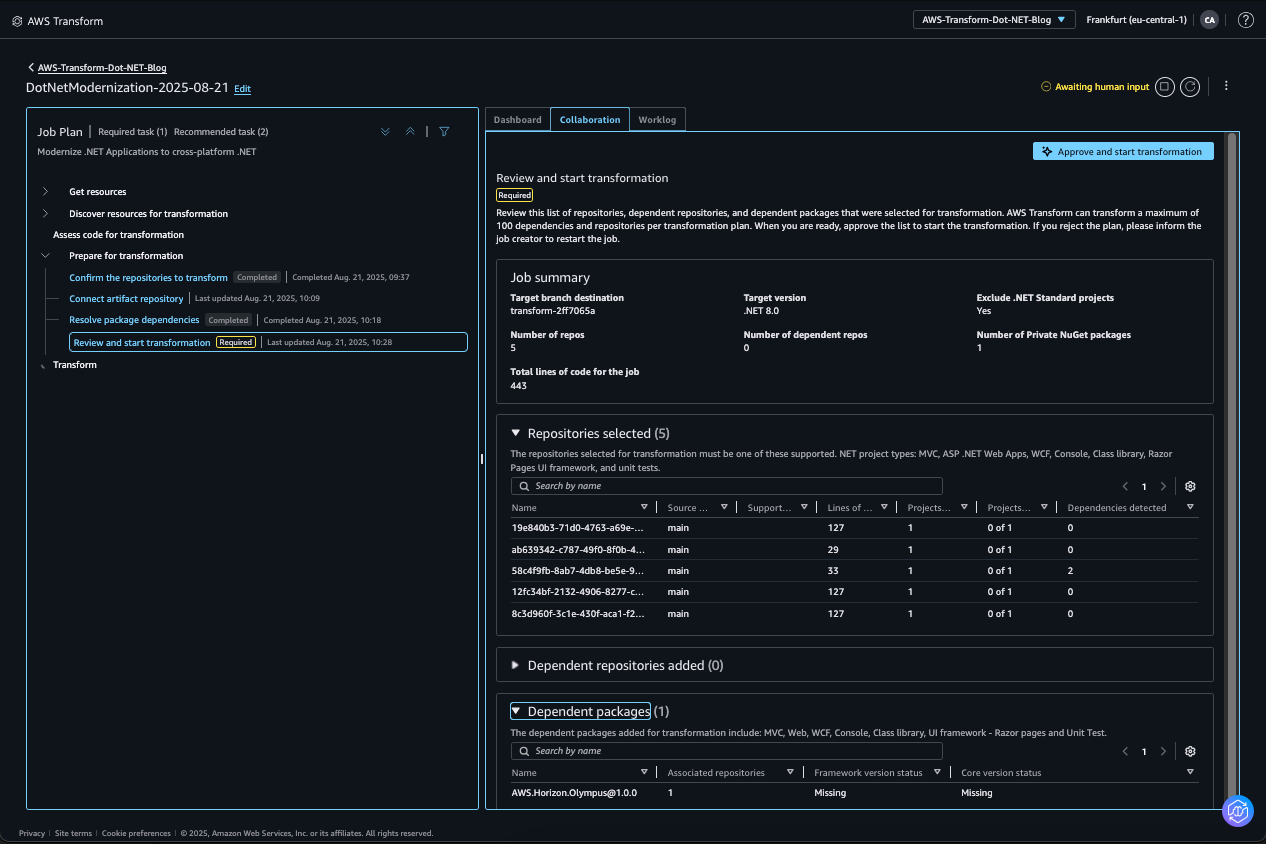Viewport: 1266px width, 844px height.
Task: Open Repositories selected table settings gear
Action: click(x=1189, y=486)
